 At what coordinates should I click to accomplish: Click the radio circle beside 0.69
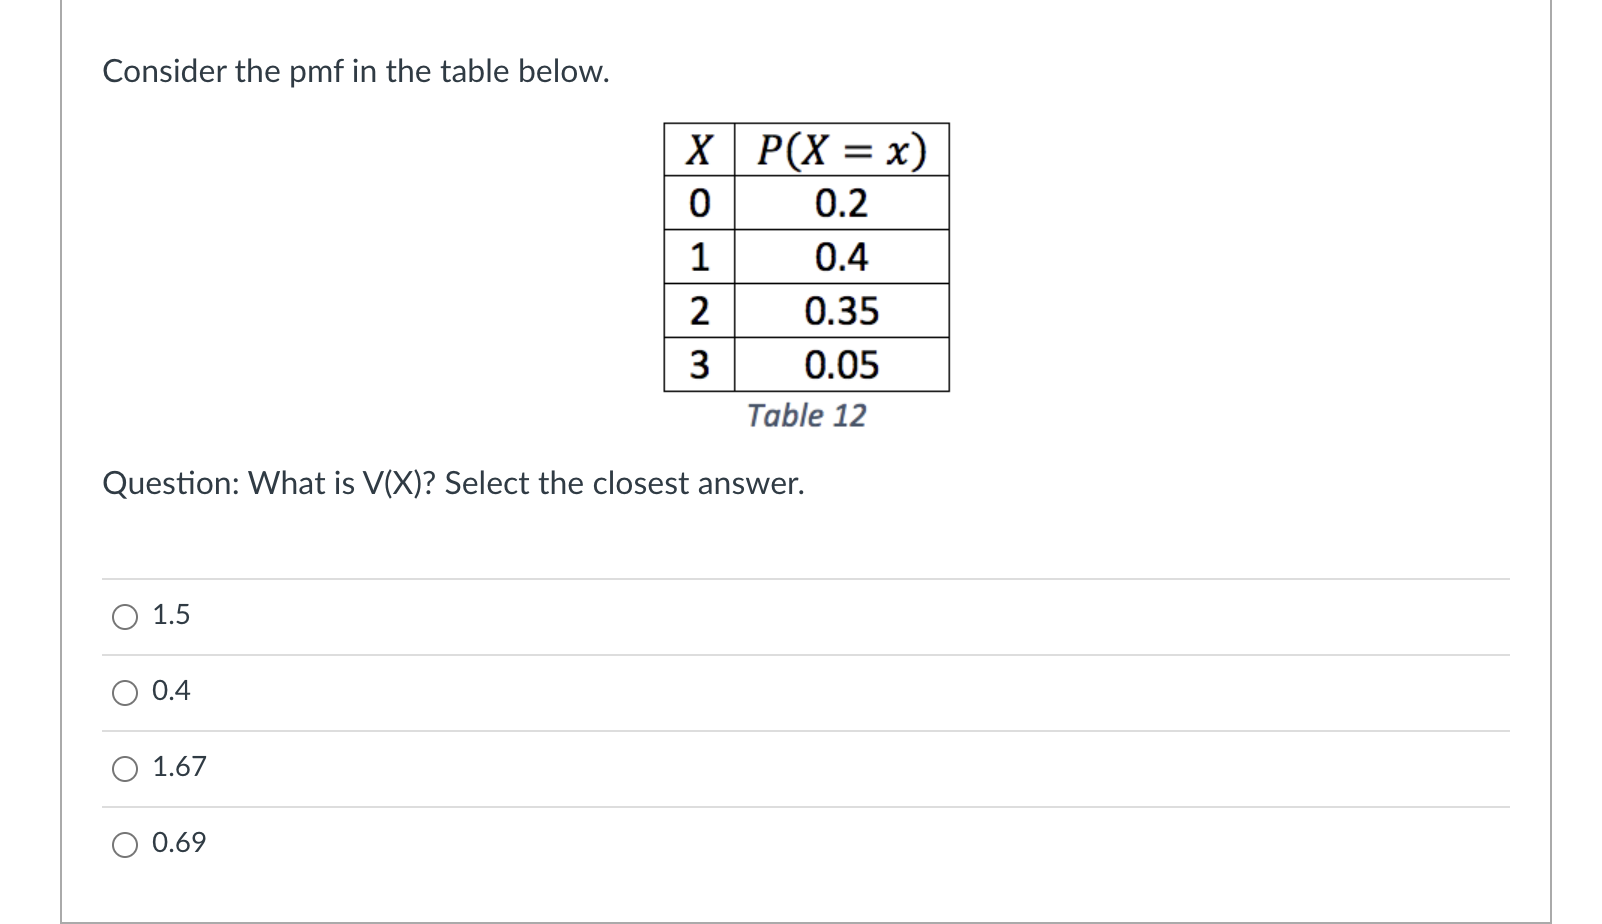point(125,844)
